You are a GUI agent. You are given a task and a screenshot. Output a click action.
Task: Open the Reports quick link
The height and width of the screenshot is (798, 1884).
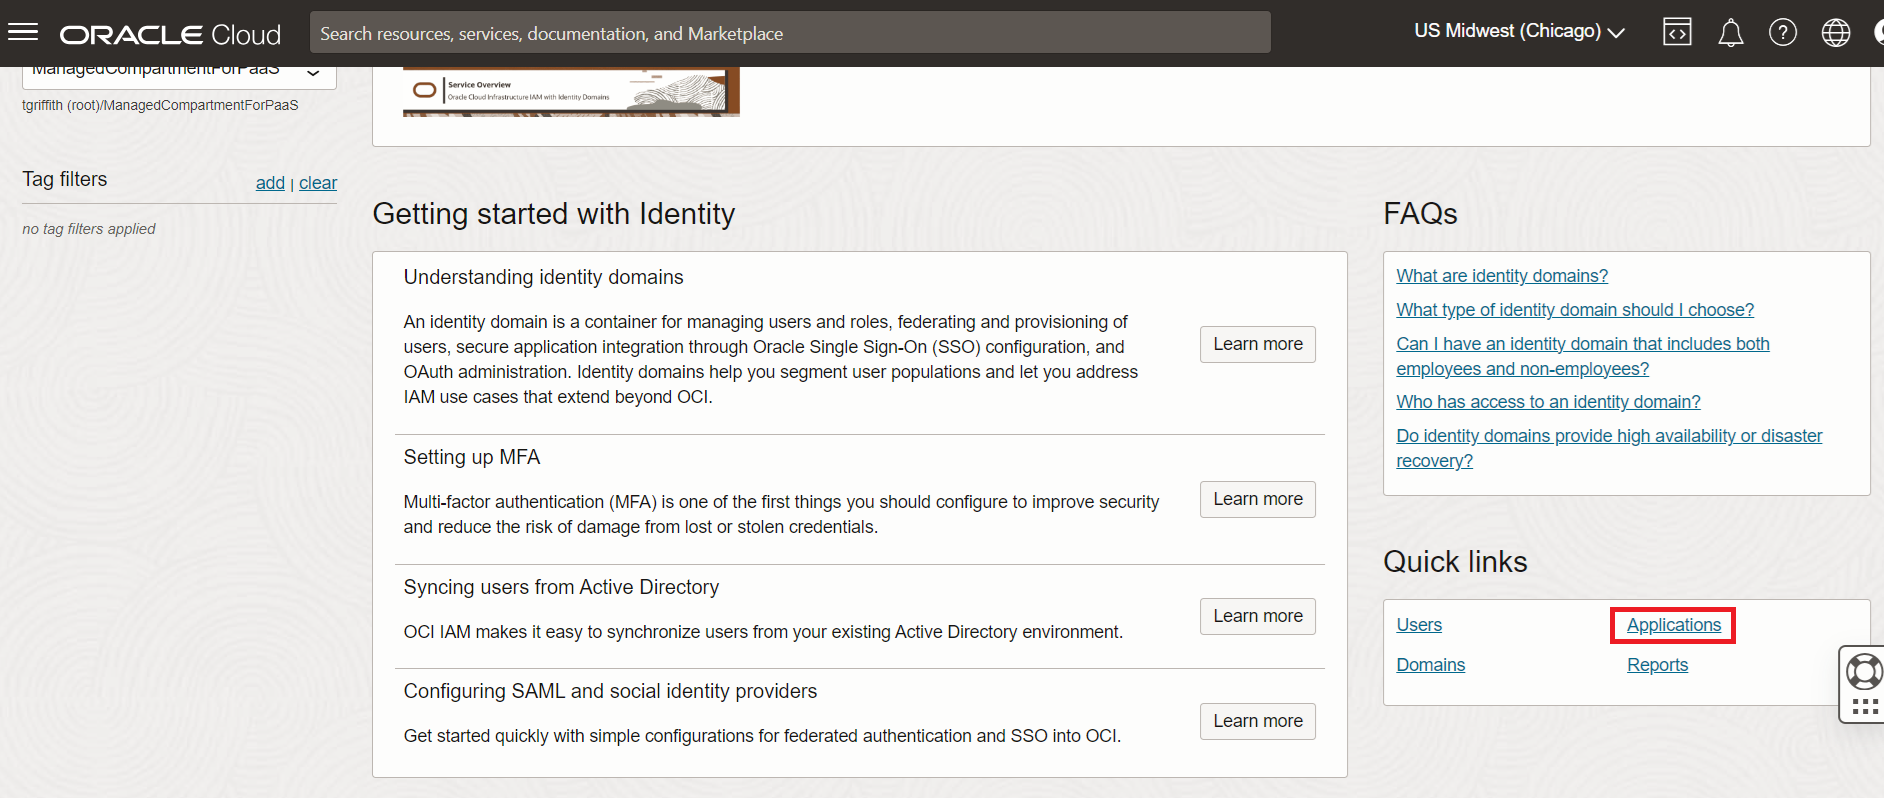[1657, 665]
